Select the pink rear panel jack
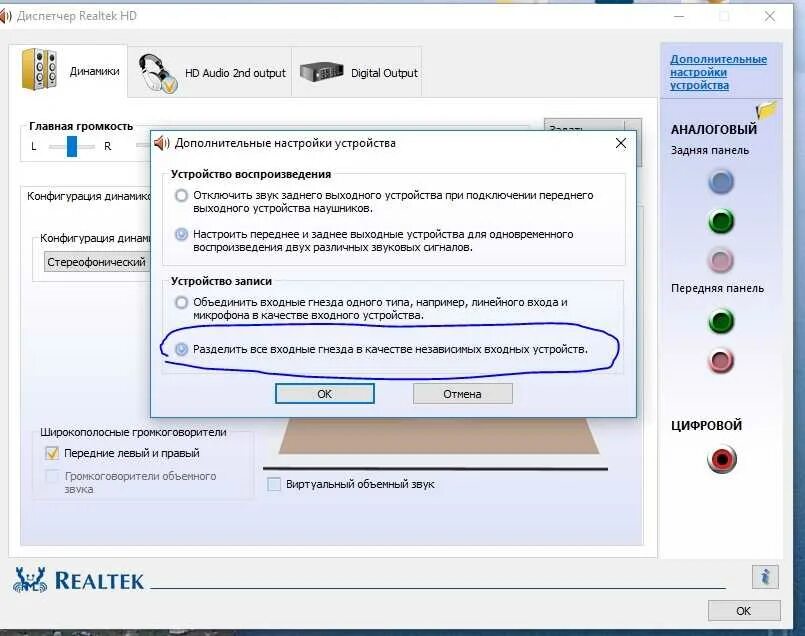 [721, 260]
